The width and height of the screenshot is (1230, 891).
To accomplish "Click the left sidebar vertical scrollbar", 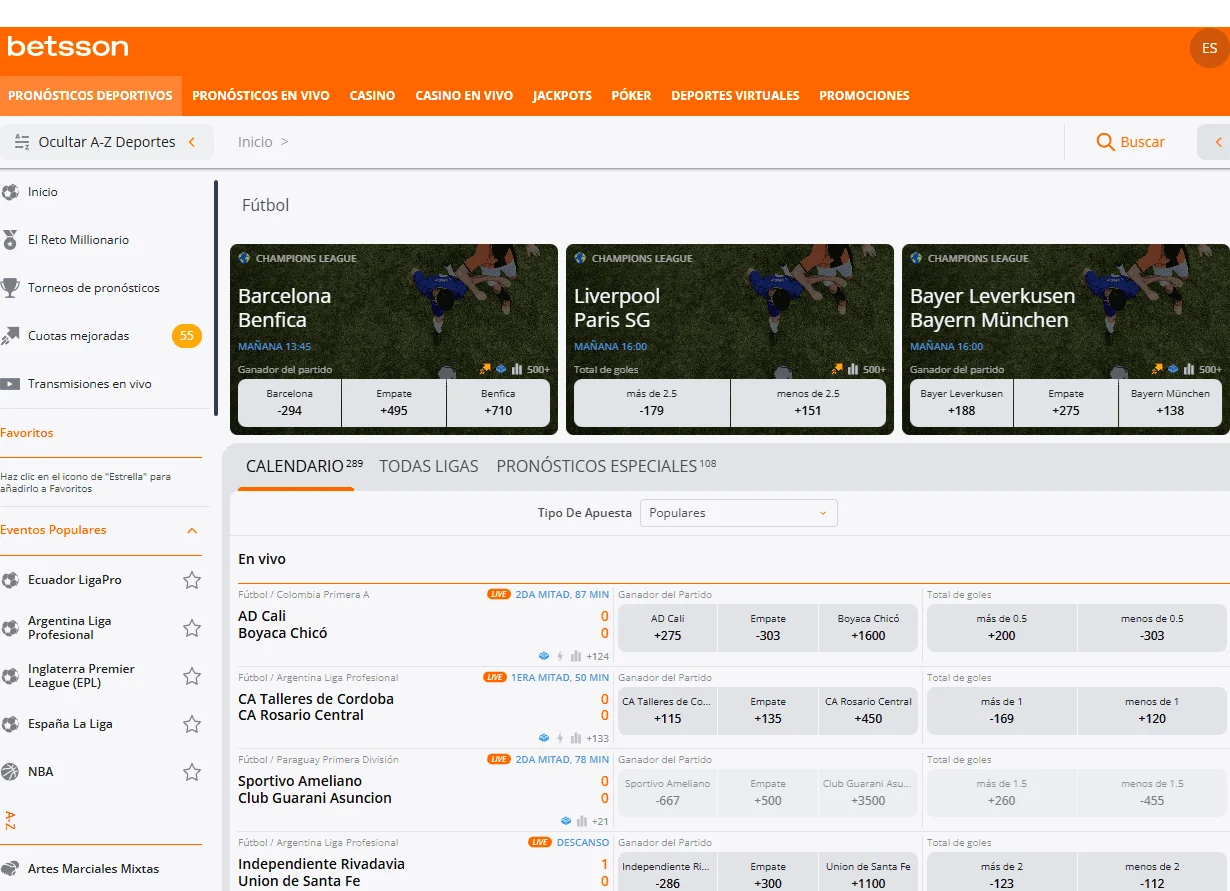I will tap(216, 298).
